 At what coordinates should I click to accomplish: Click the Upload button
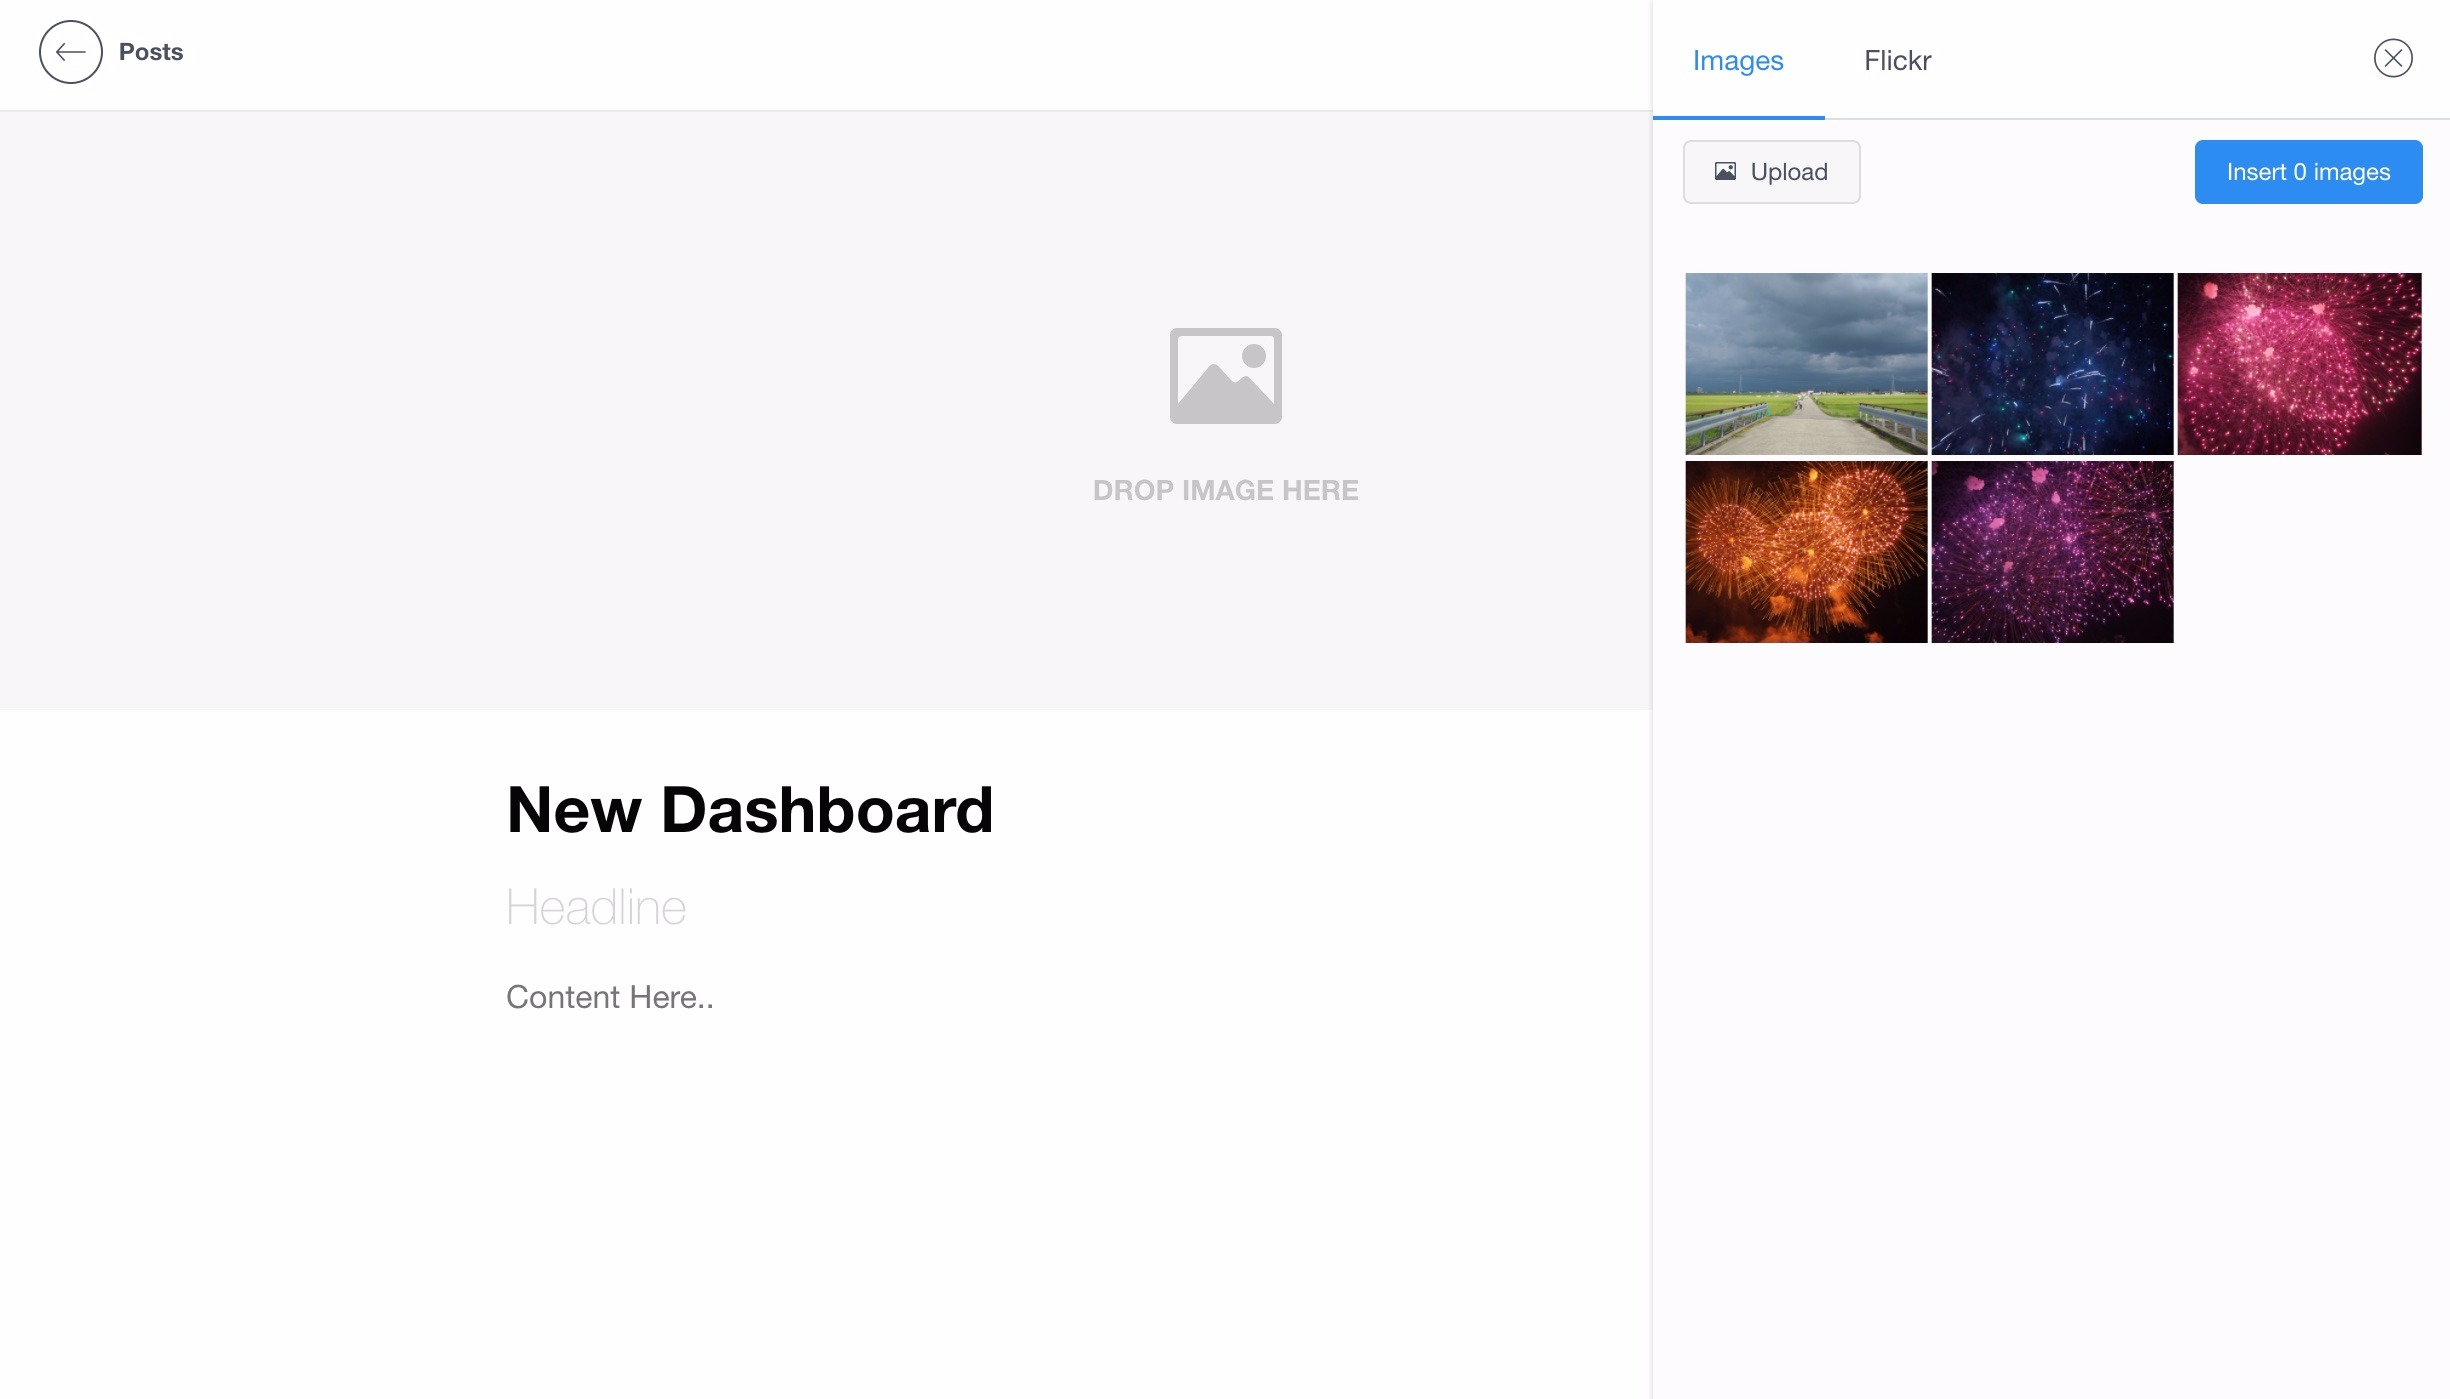point(1772,172)
